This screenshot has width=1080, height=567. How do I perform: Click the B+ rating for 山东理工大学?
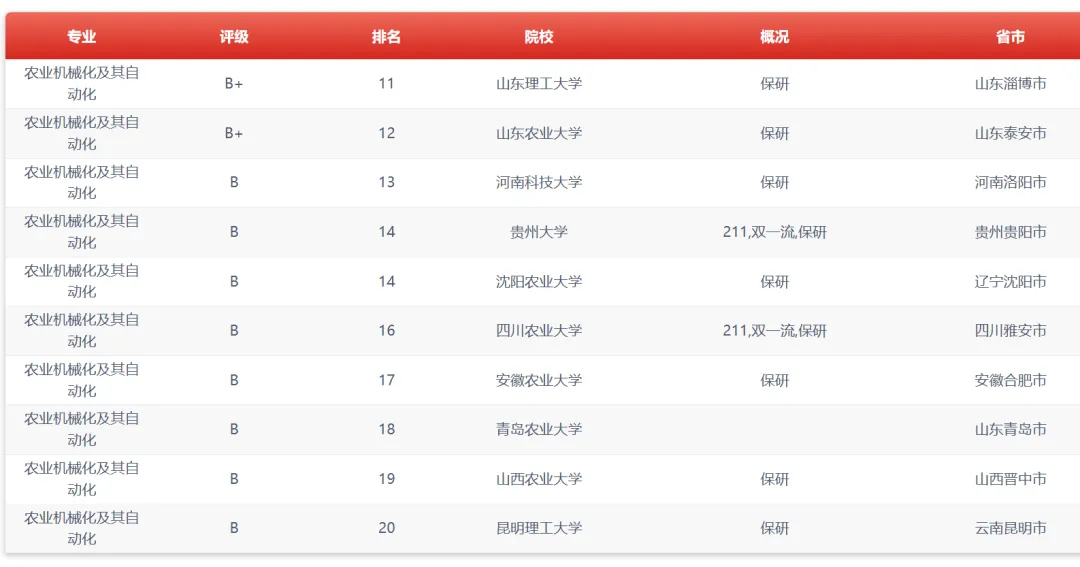[233, 83]
